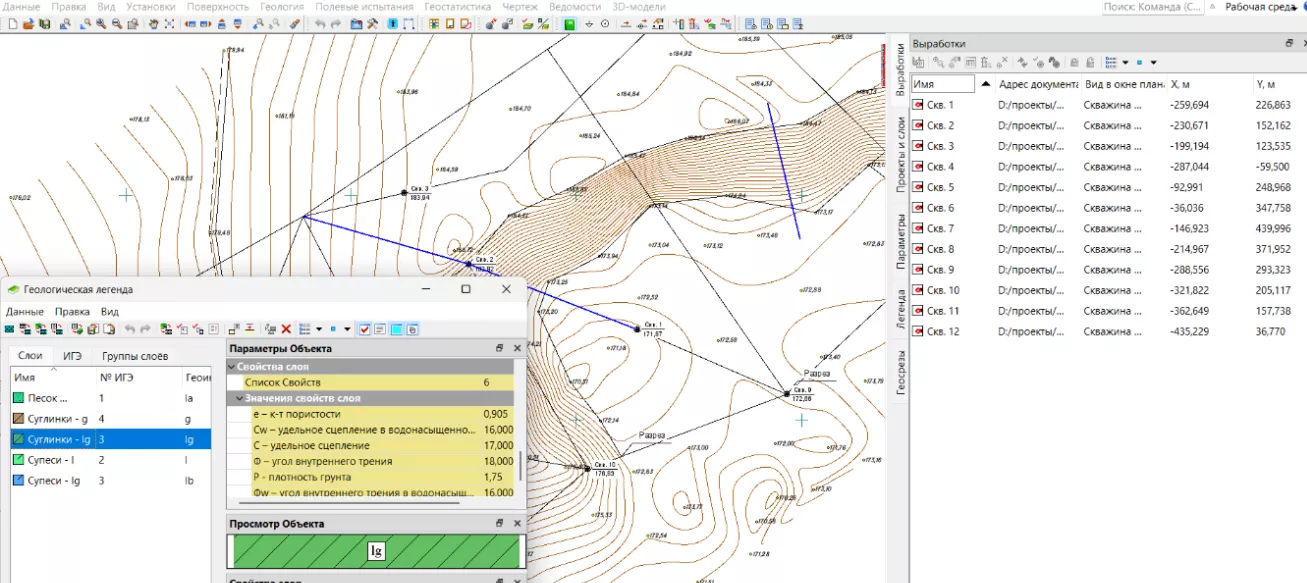Viewport: 1307px width, 583px height.
Task: Click the open folder icon in main toolbar
Action: click(29, 23)
